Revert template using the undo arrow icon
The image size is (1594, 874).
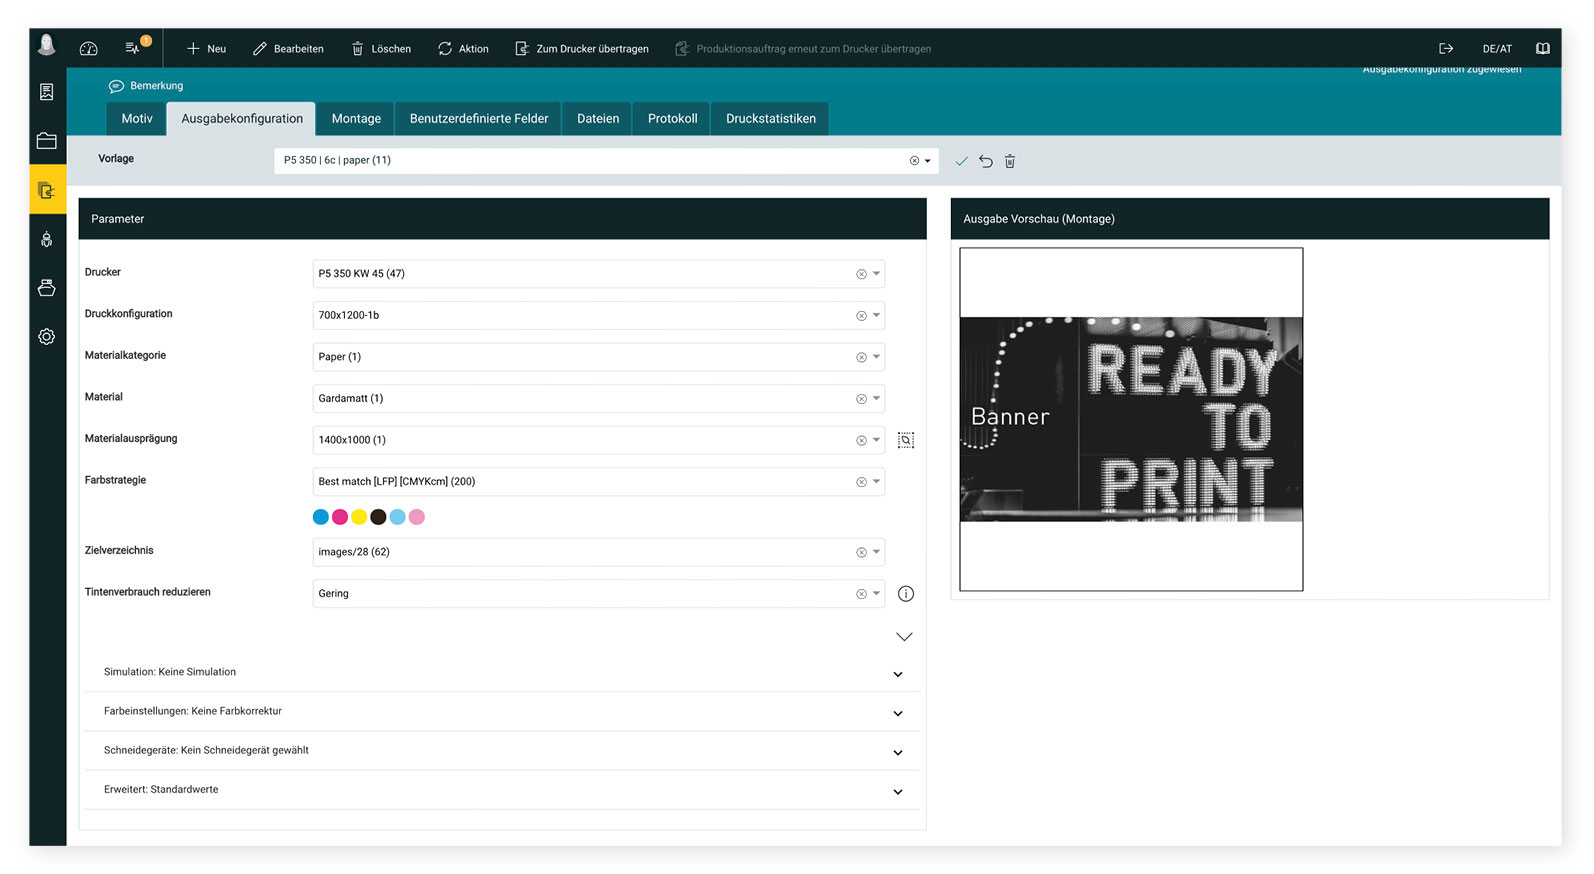point(986,161)
